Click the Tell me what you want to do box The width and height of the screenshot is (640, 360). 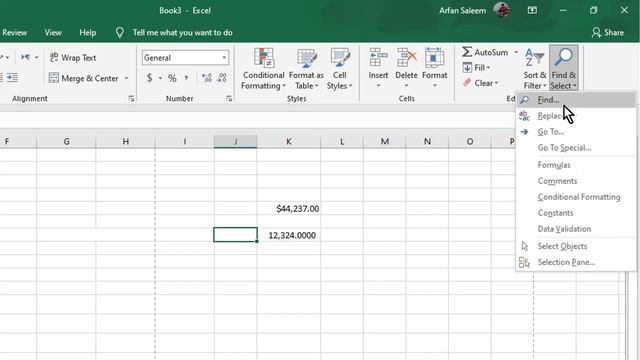[x=174, y=33]
